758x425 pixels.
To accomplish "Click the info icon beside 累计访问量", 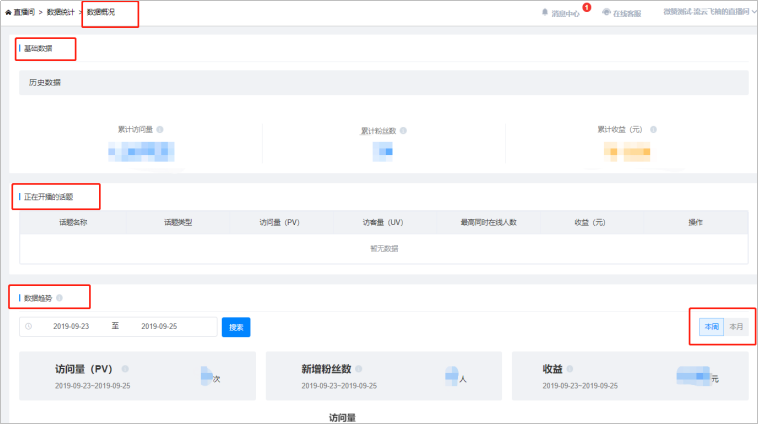I will [160, 129].
